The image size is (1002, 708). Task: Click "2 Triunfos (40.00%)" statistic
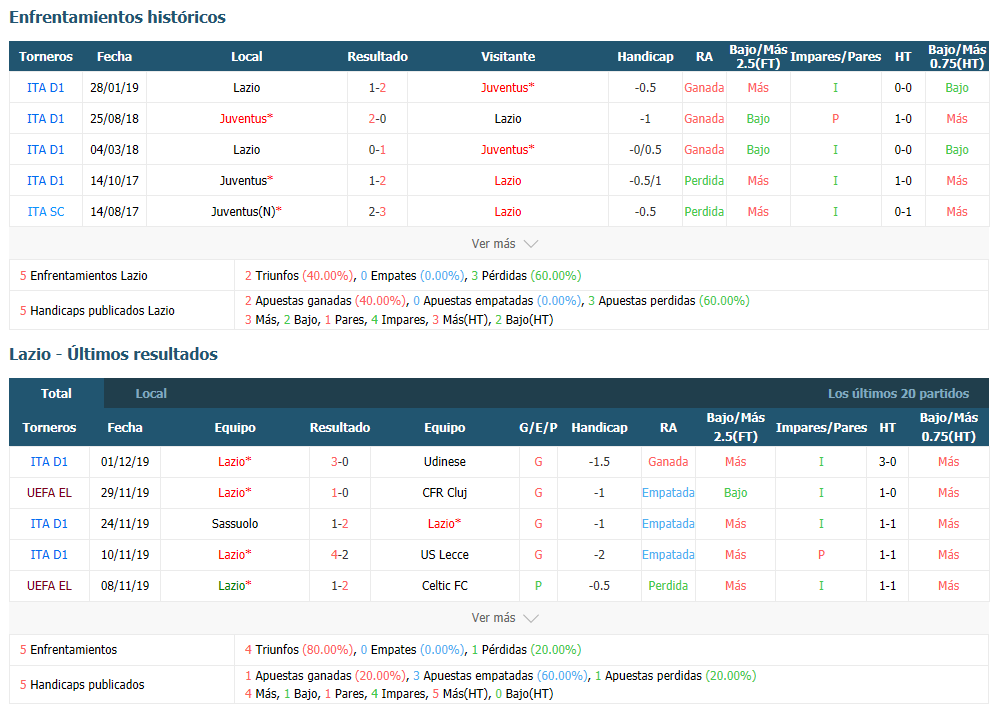299,275
